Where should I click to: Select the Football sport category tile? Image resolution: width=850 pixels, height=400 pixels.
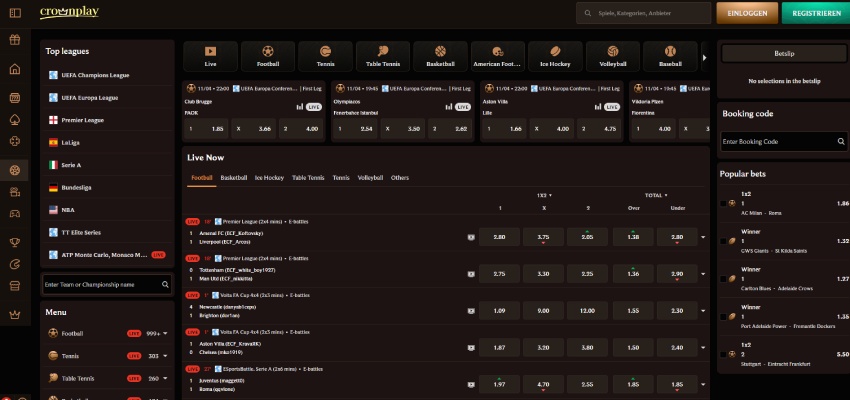(x=268, y=56)
